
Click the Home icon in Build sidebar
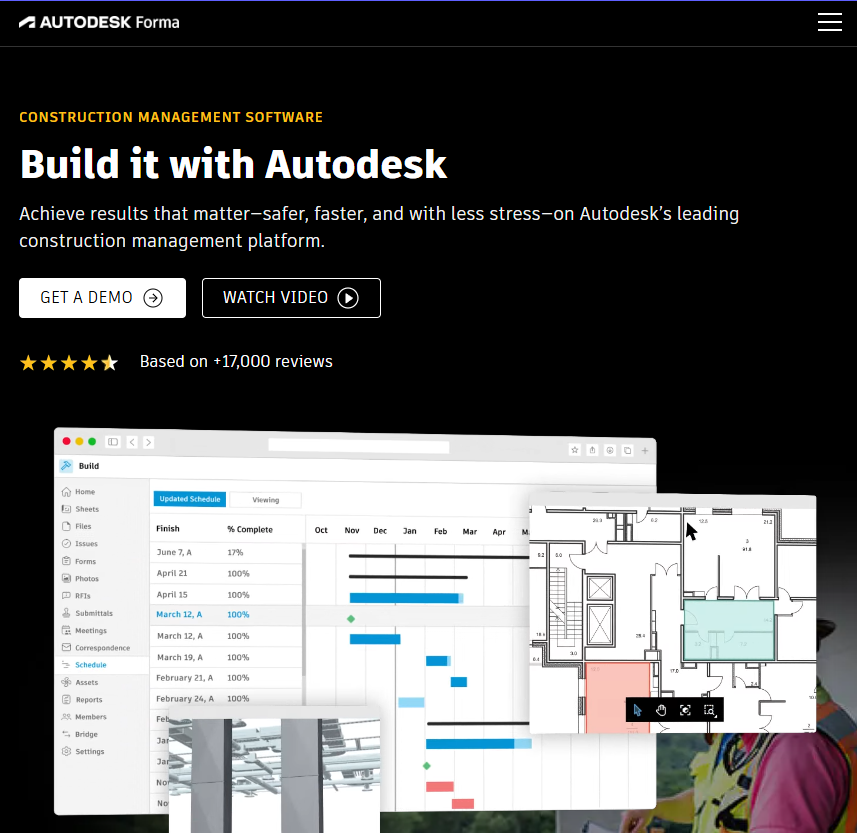pos(66,491)
